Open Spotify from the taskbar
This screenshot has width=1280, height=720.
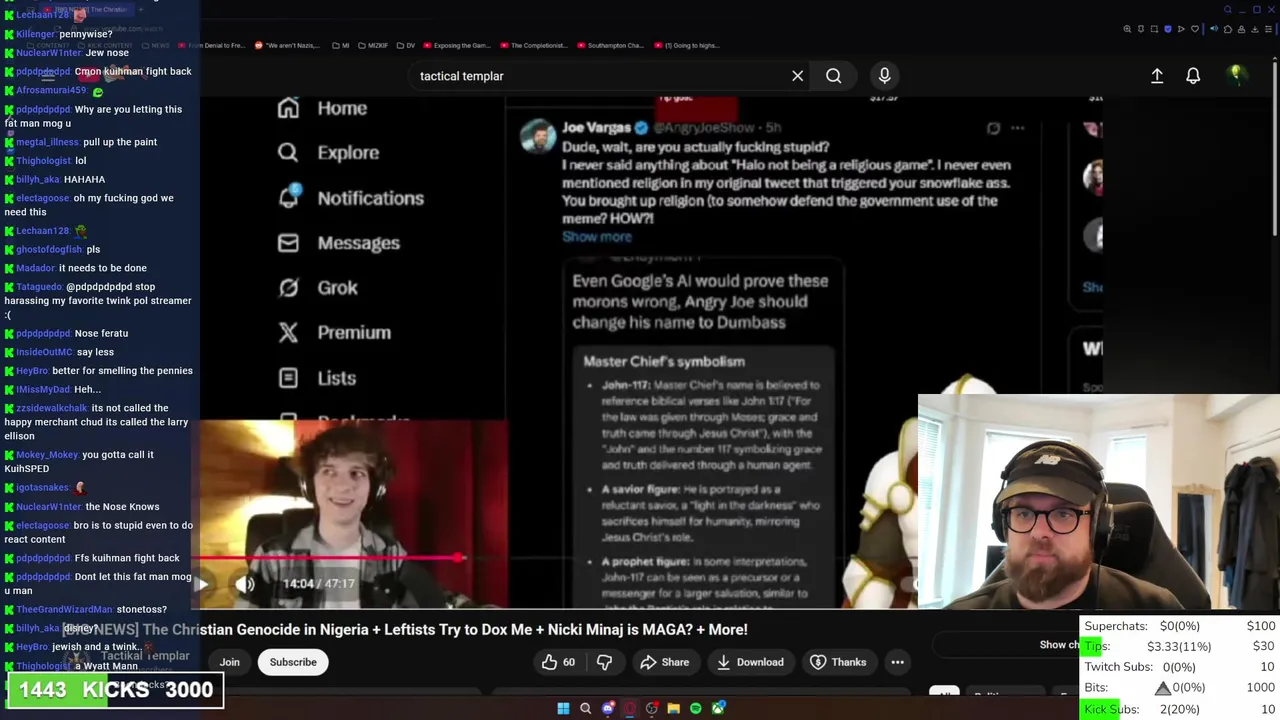(x=696, y=709)
